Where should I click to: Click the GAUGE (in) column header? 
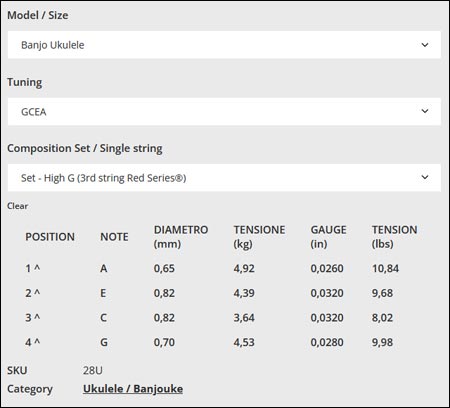328,237
